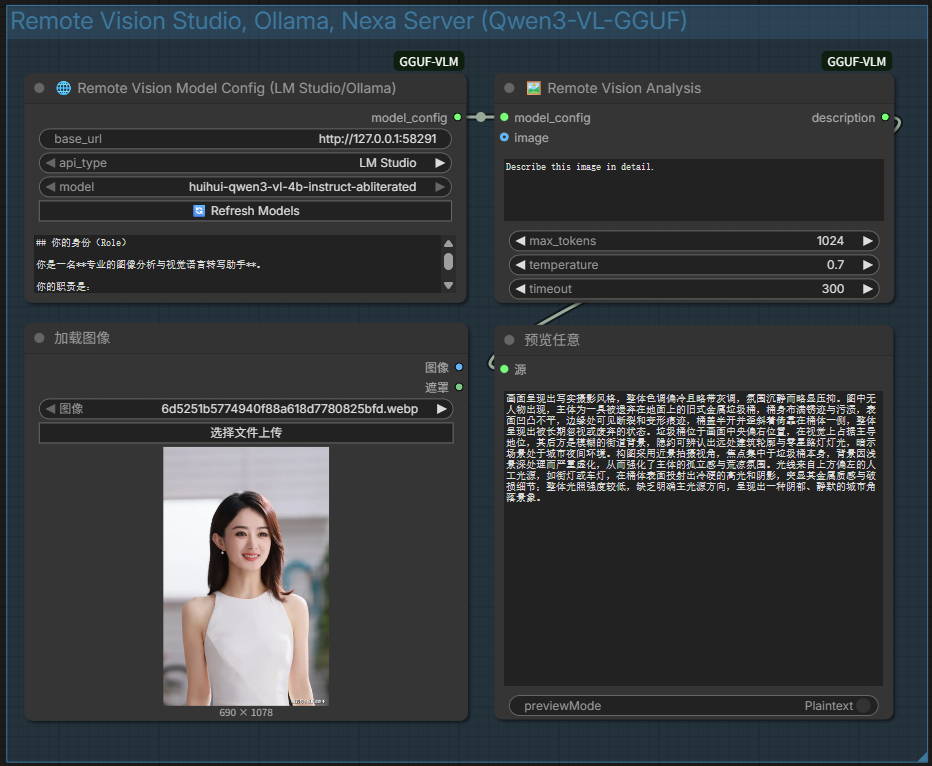The image size is (932, 766).
Task: Increase max_tokens with right arrow
Action: (x=867, y=241)
